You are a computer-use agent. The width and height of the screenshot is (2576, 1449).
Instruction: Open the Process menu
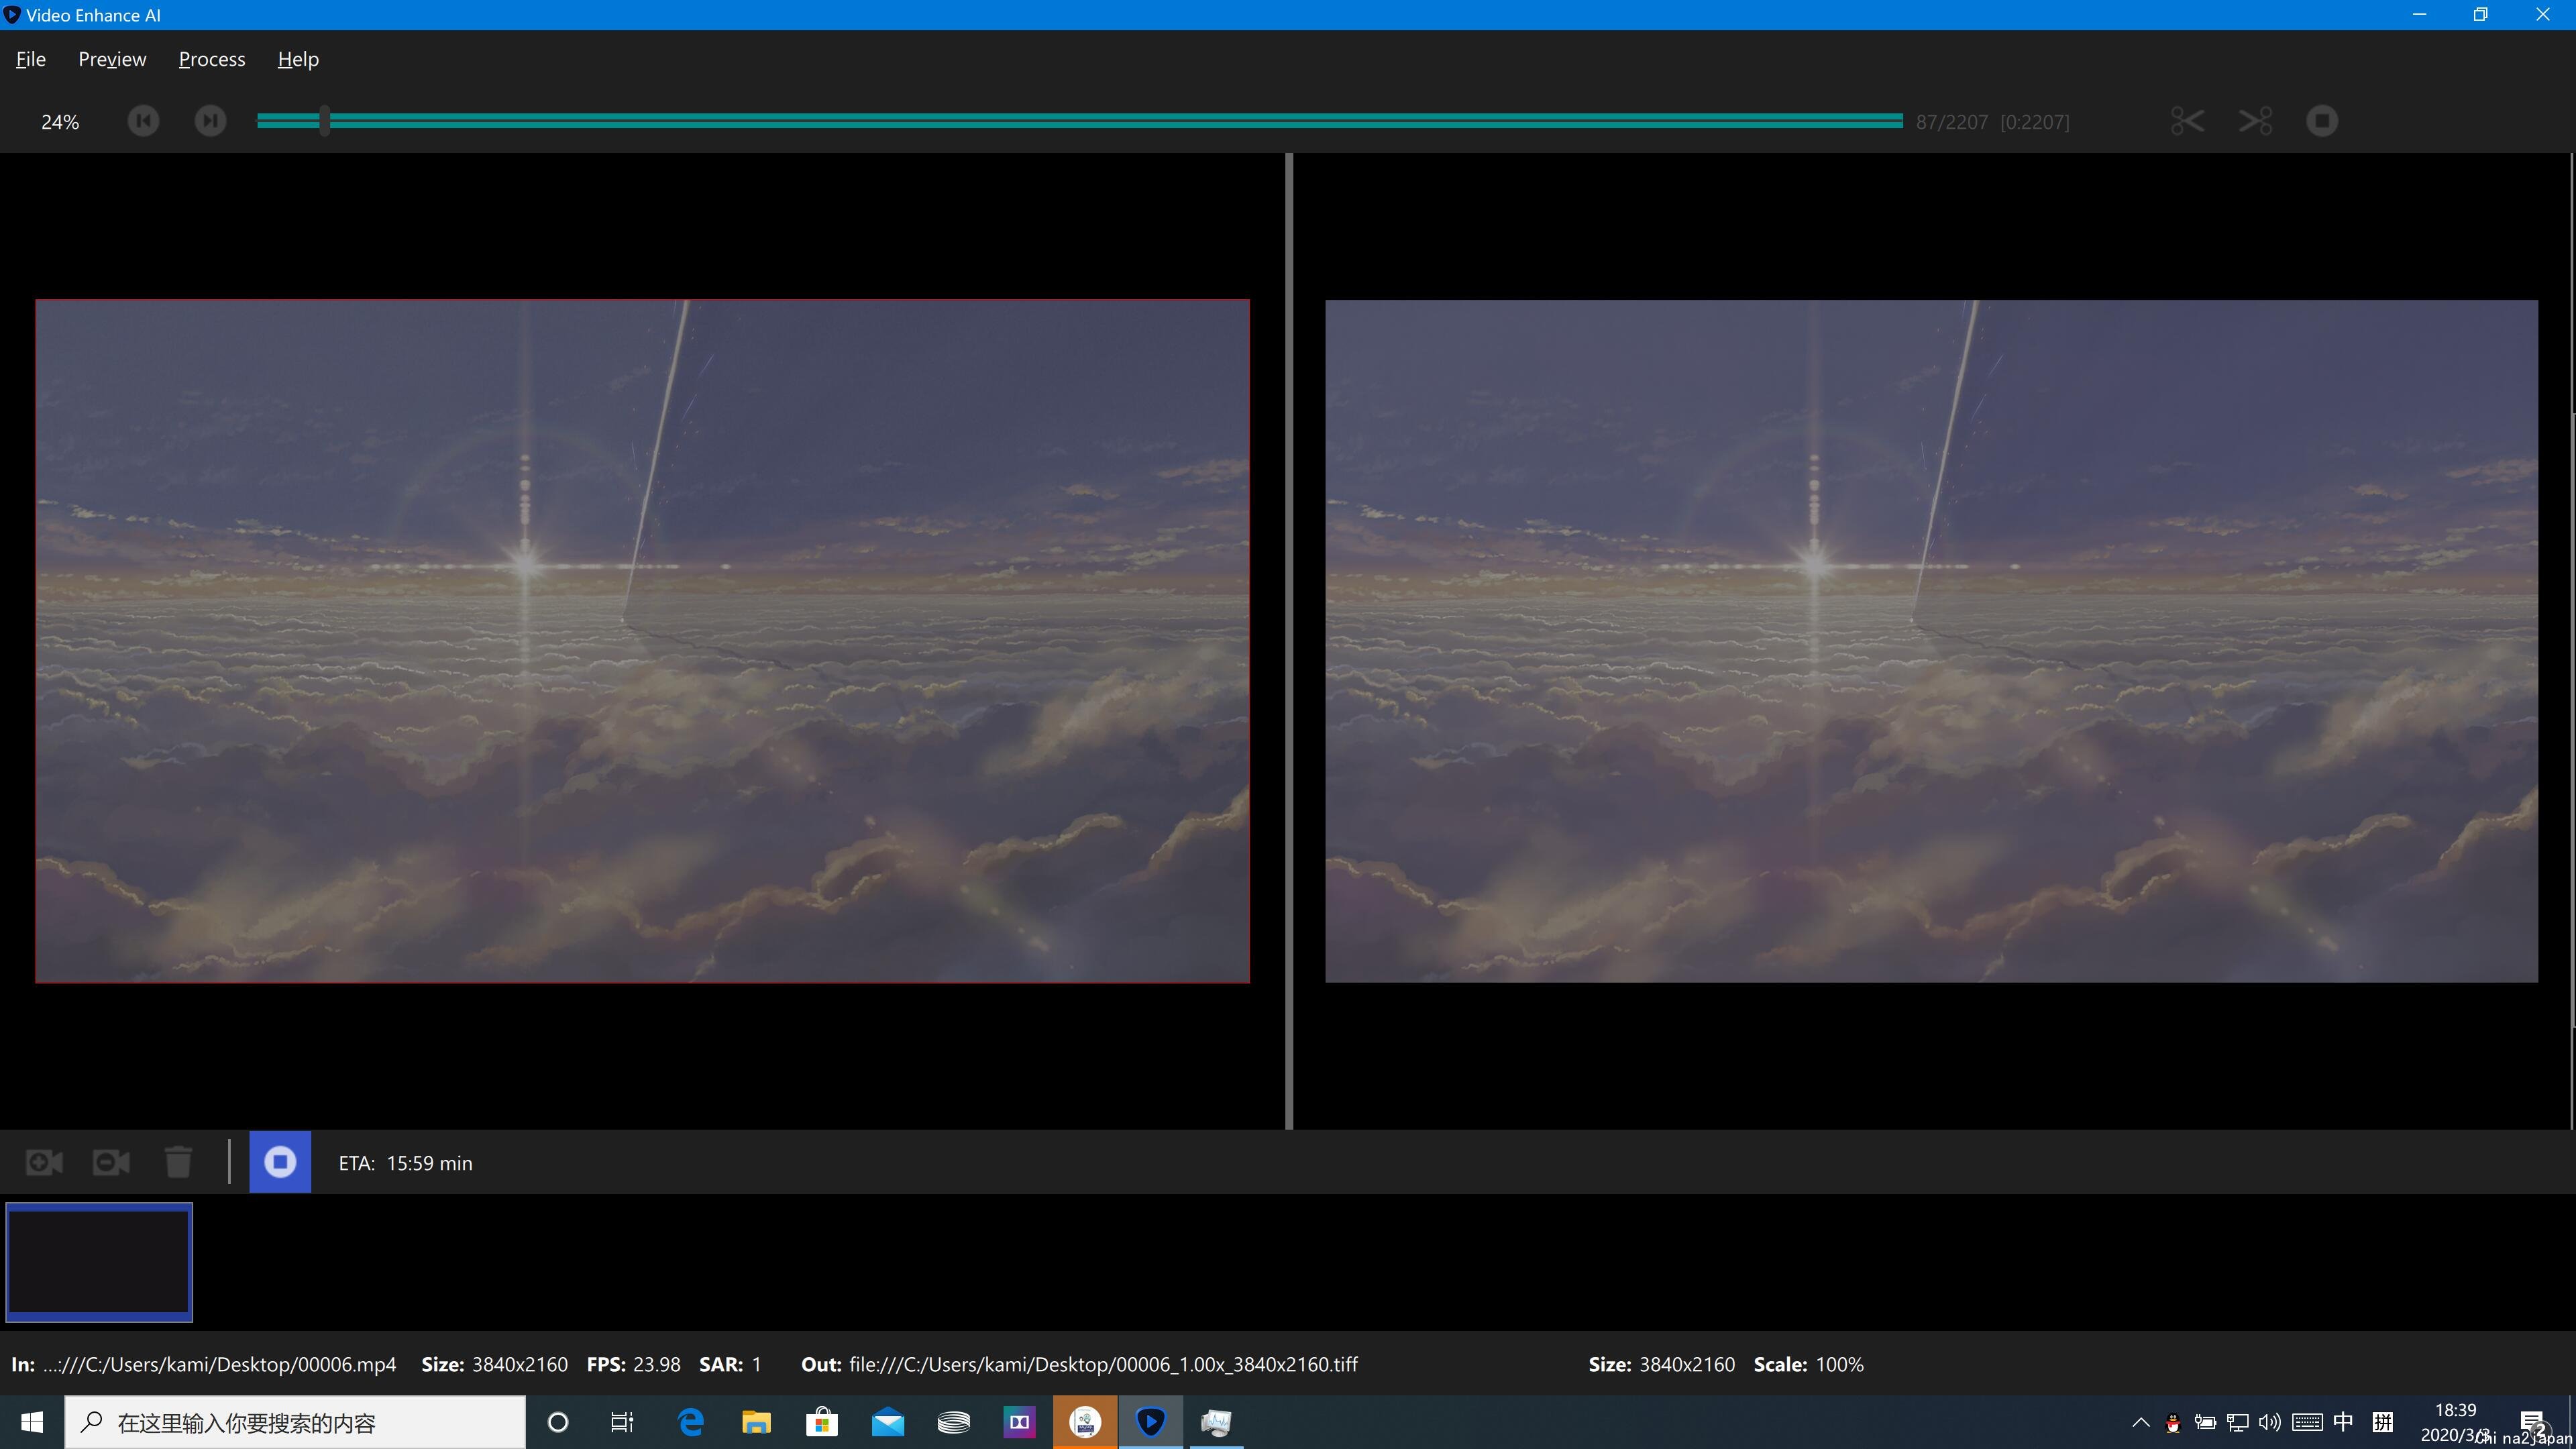(212, 59)
